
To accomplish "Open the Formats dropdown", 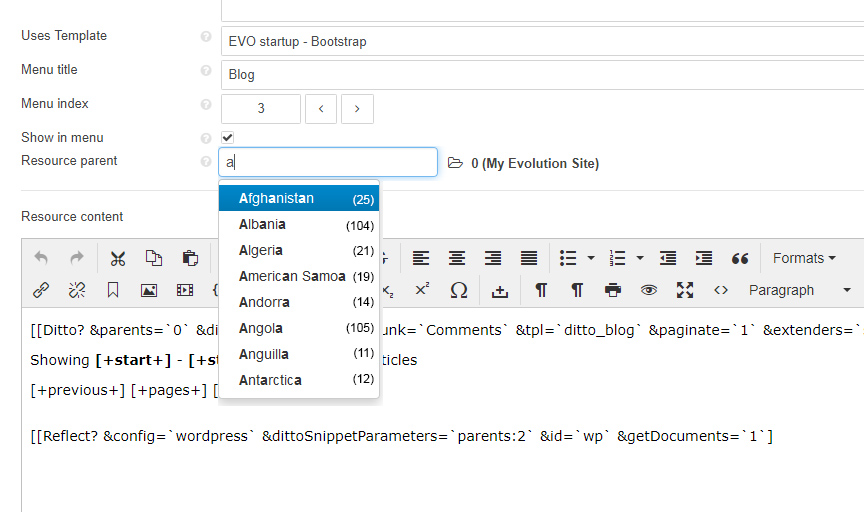I will pos(804,258).
